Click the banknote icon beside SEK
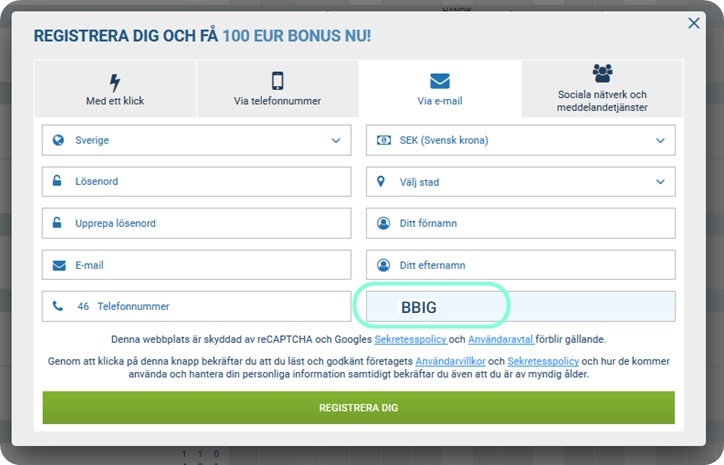This screenshot has width=724, height=465. (x=383, y=140)
